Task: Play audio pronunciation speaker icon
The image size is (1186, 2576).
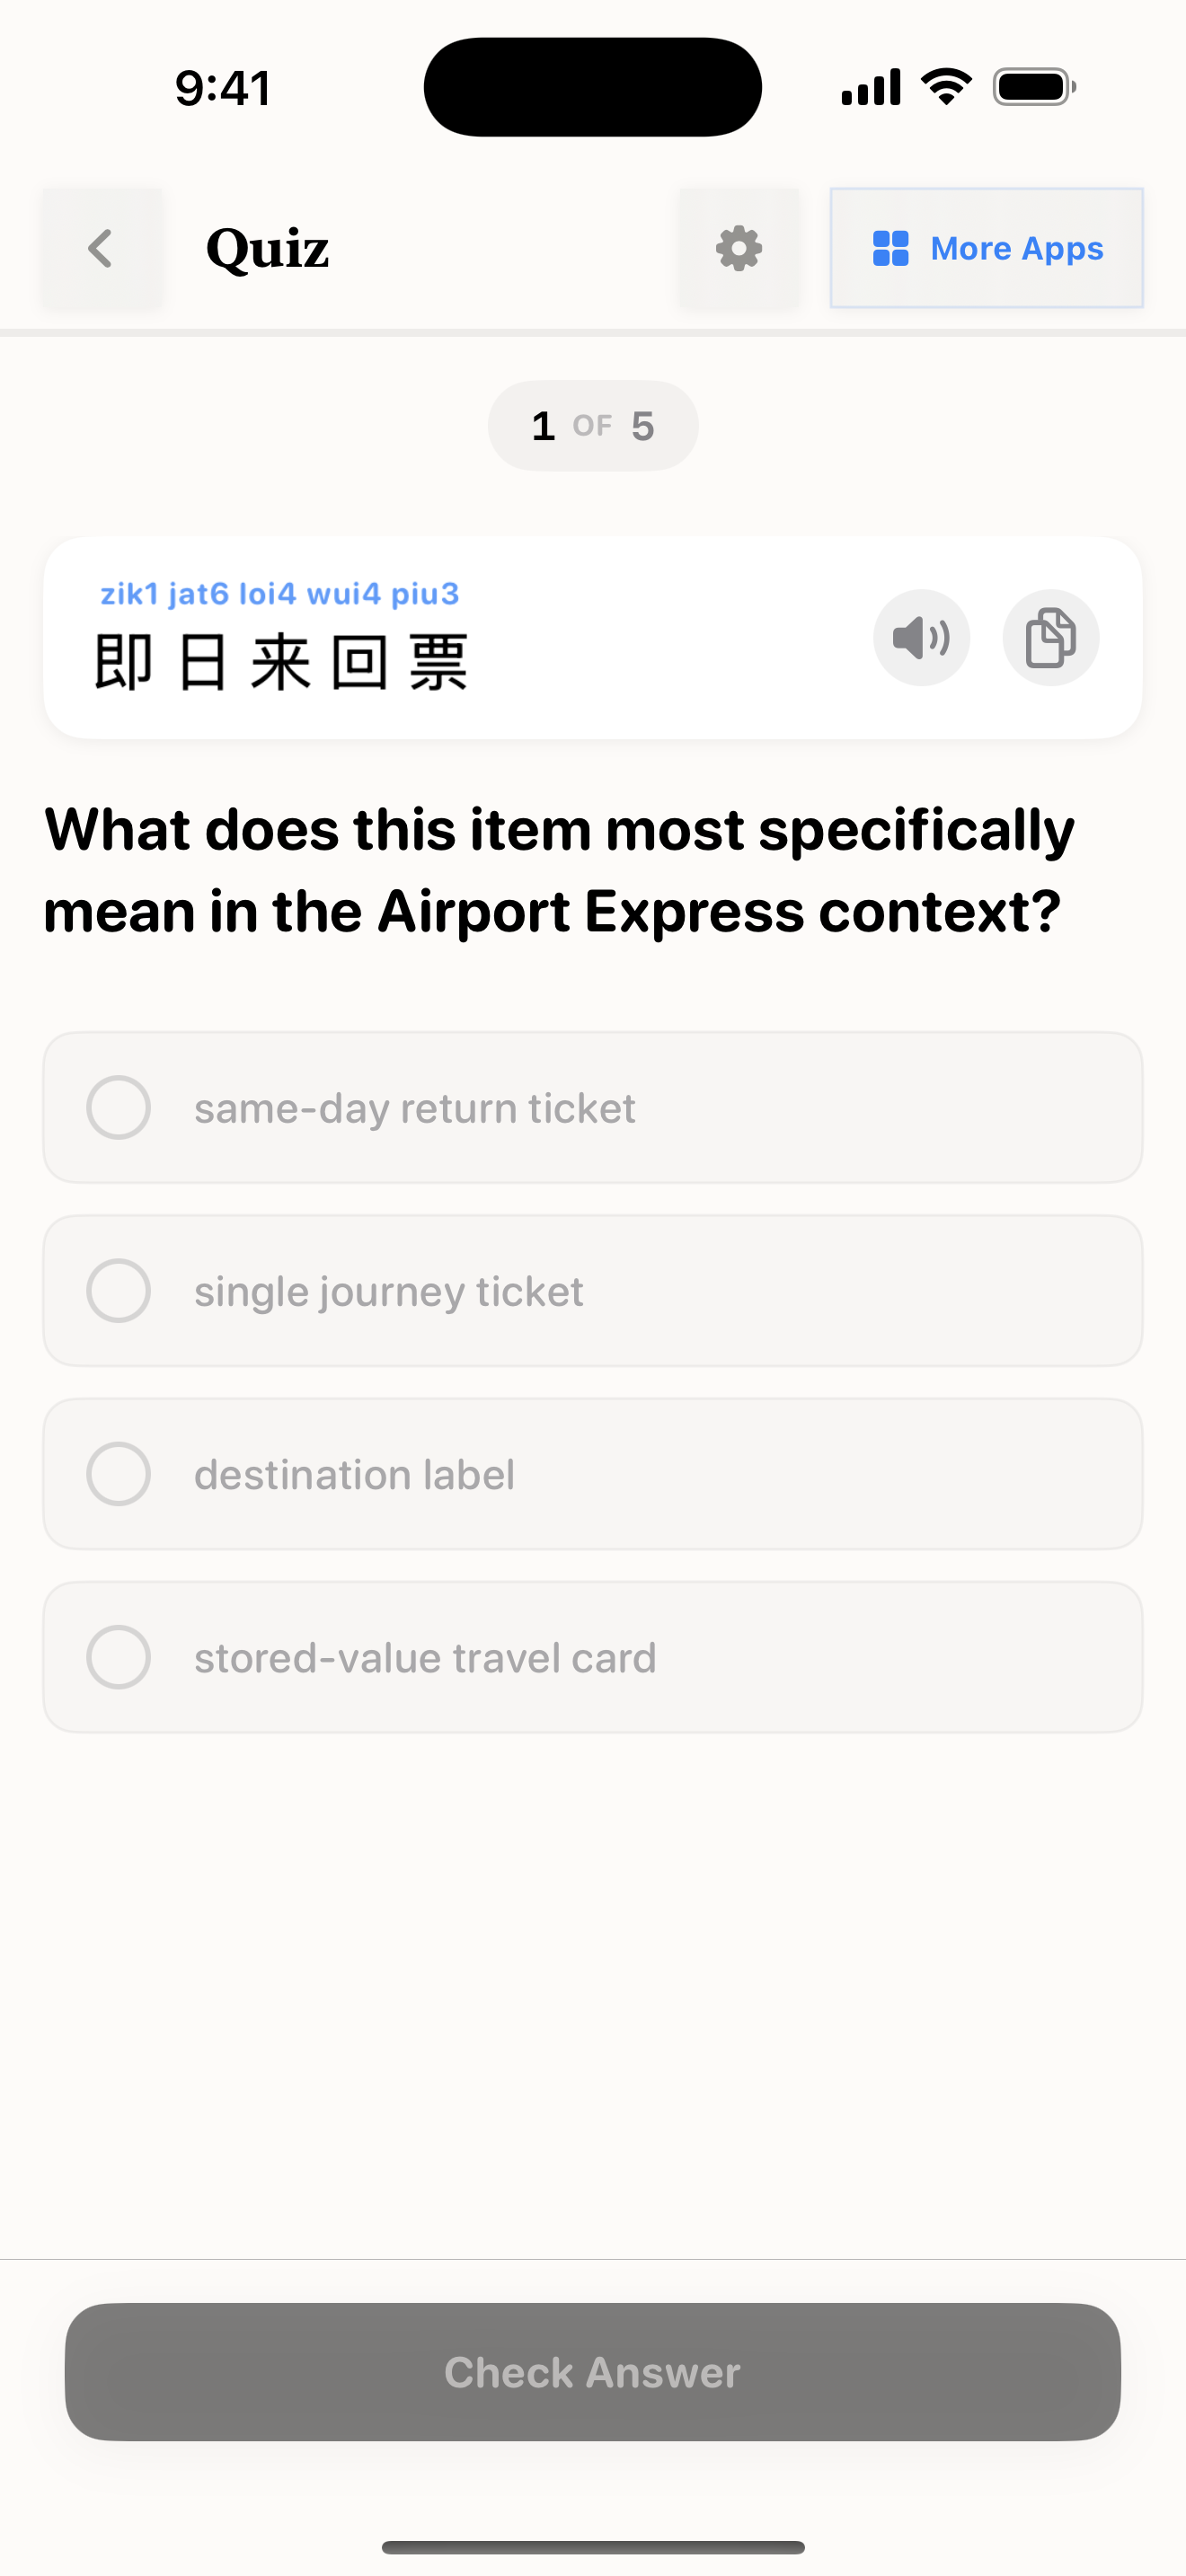Action: click(x=921, y=638)
